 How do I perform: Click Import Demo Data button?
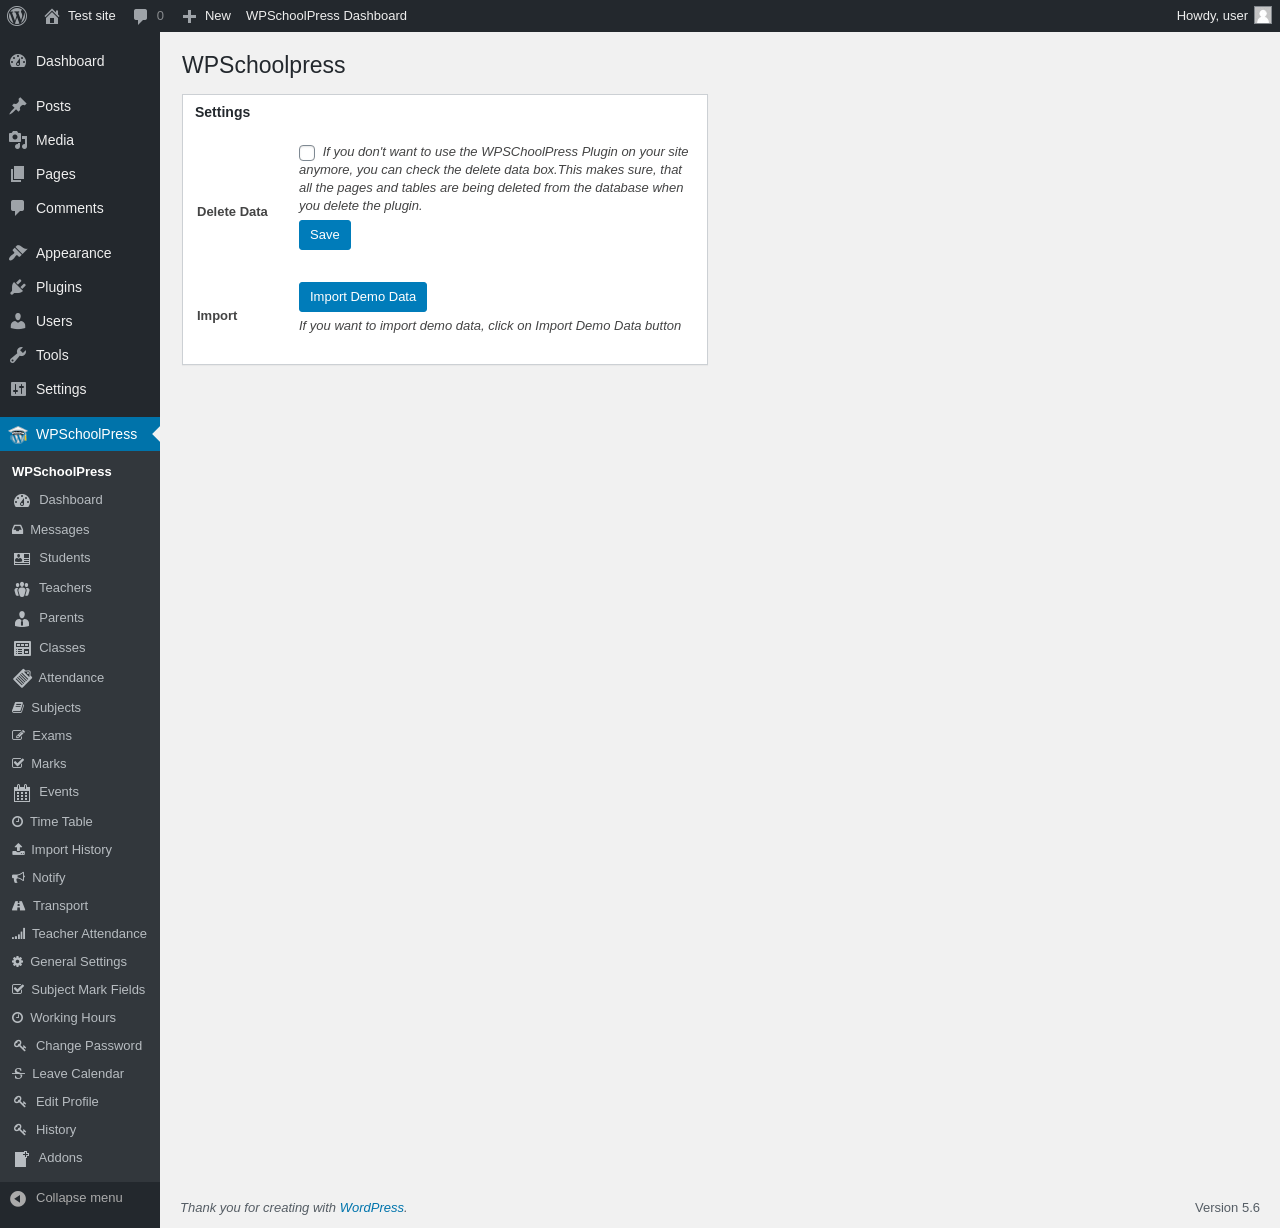click(363, 297)
